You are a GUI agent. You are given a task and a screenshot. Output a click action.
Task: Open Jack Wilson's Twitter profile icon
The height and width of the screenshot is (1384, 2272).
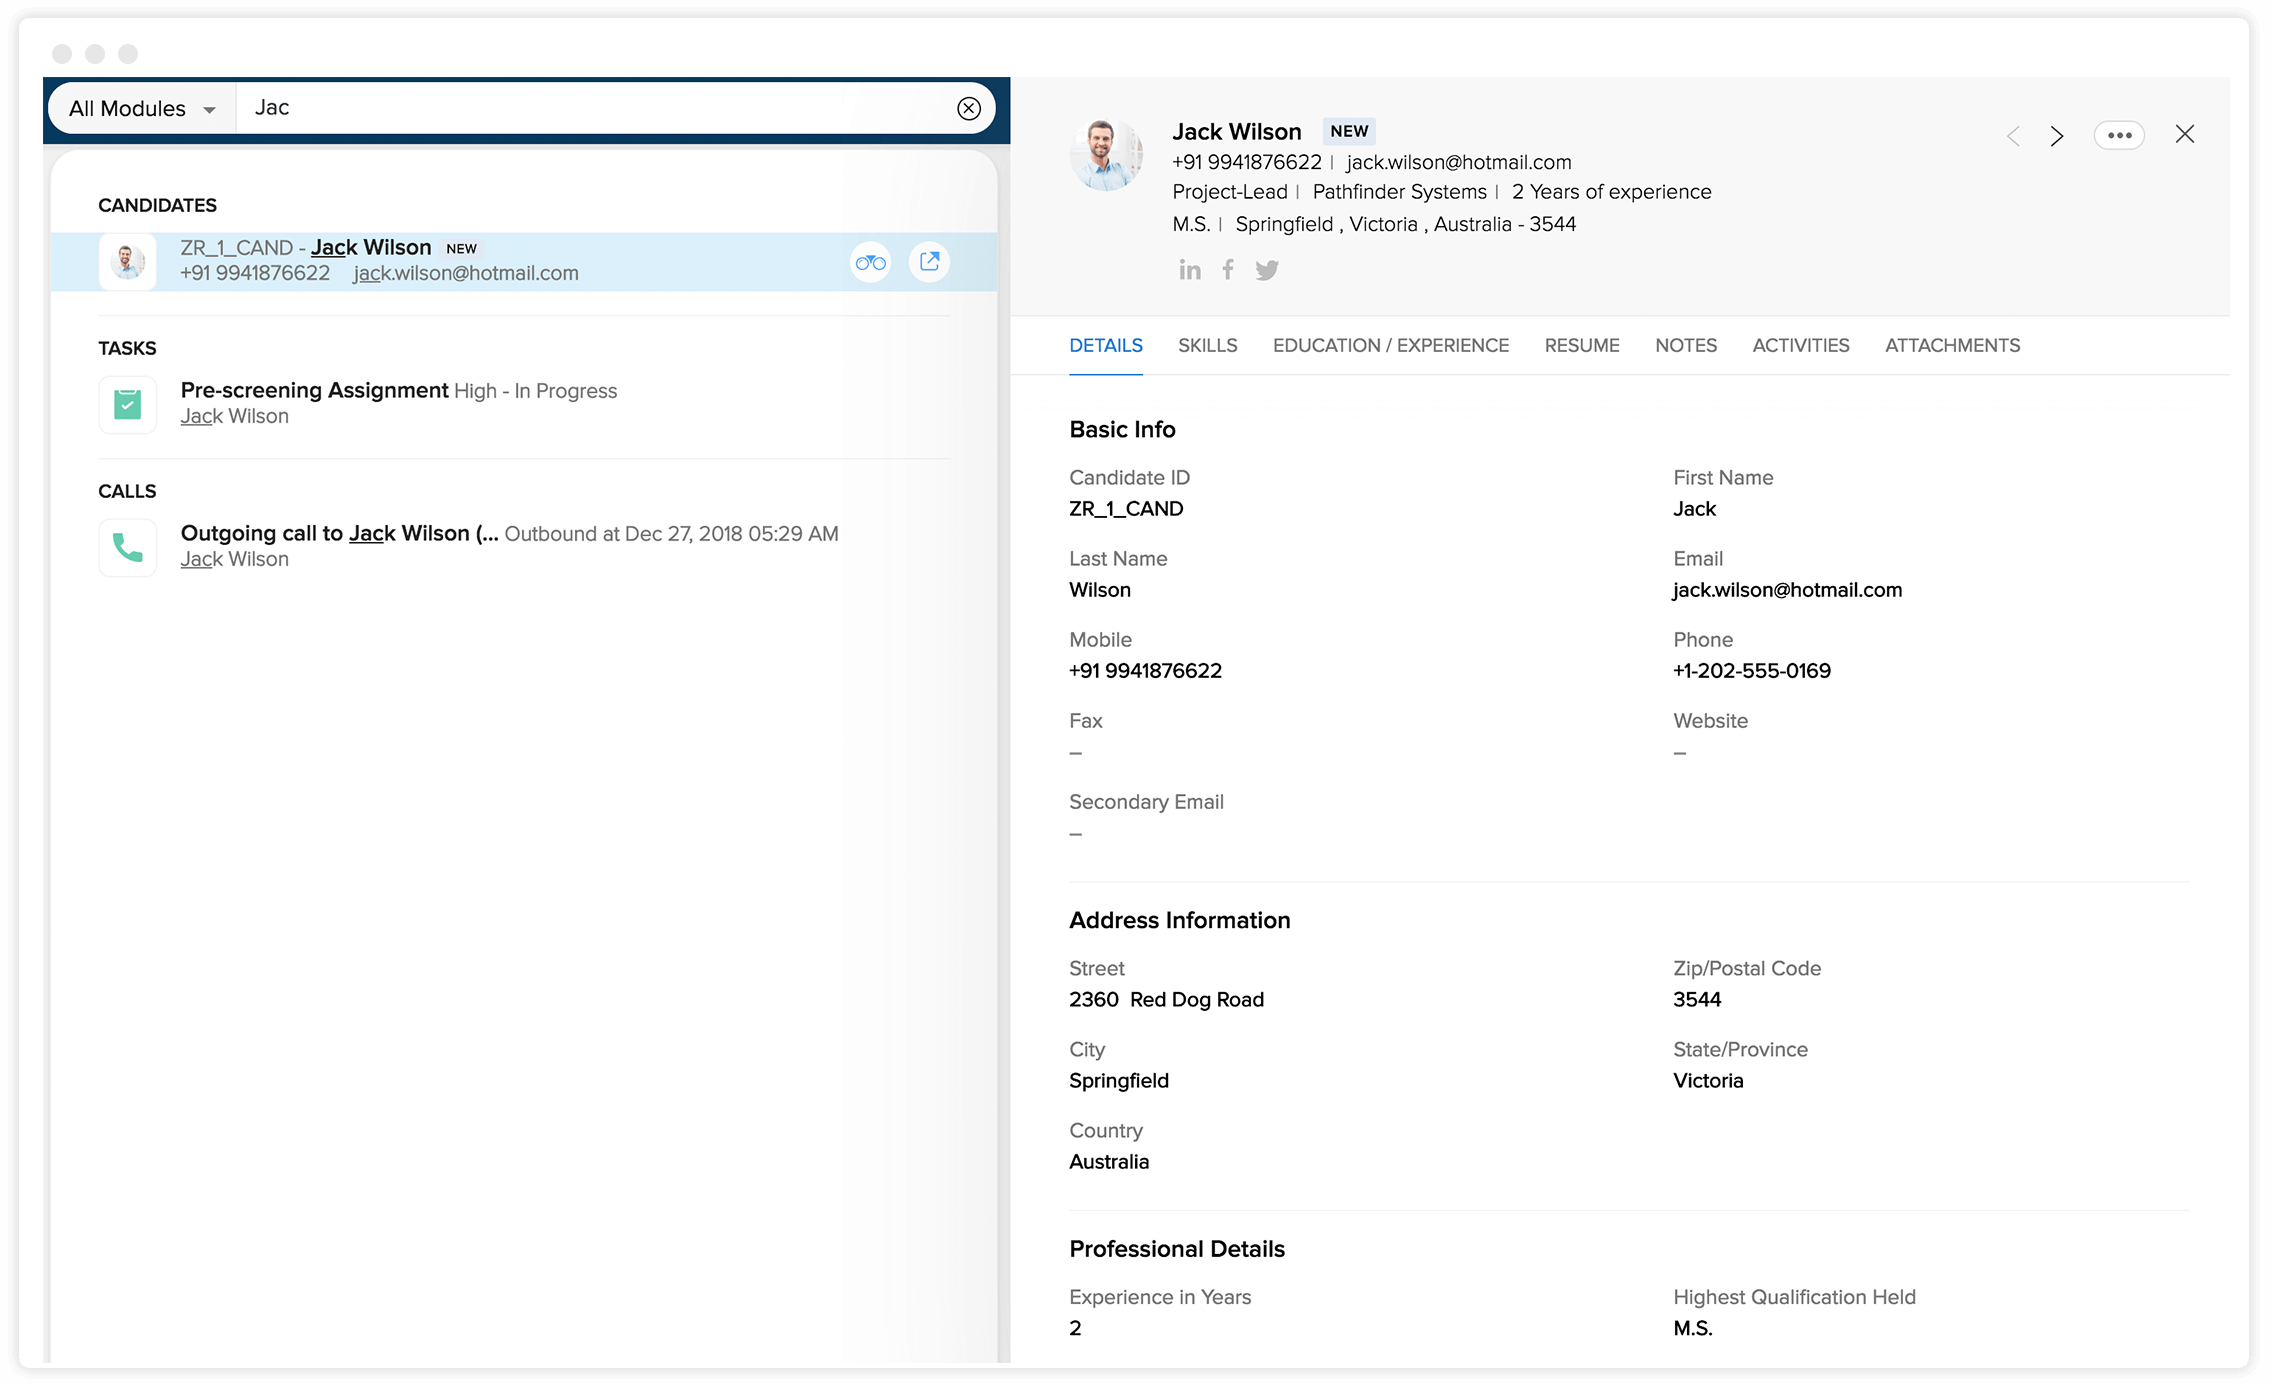[x=1267, y=270]
